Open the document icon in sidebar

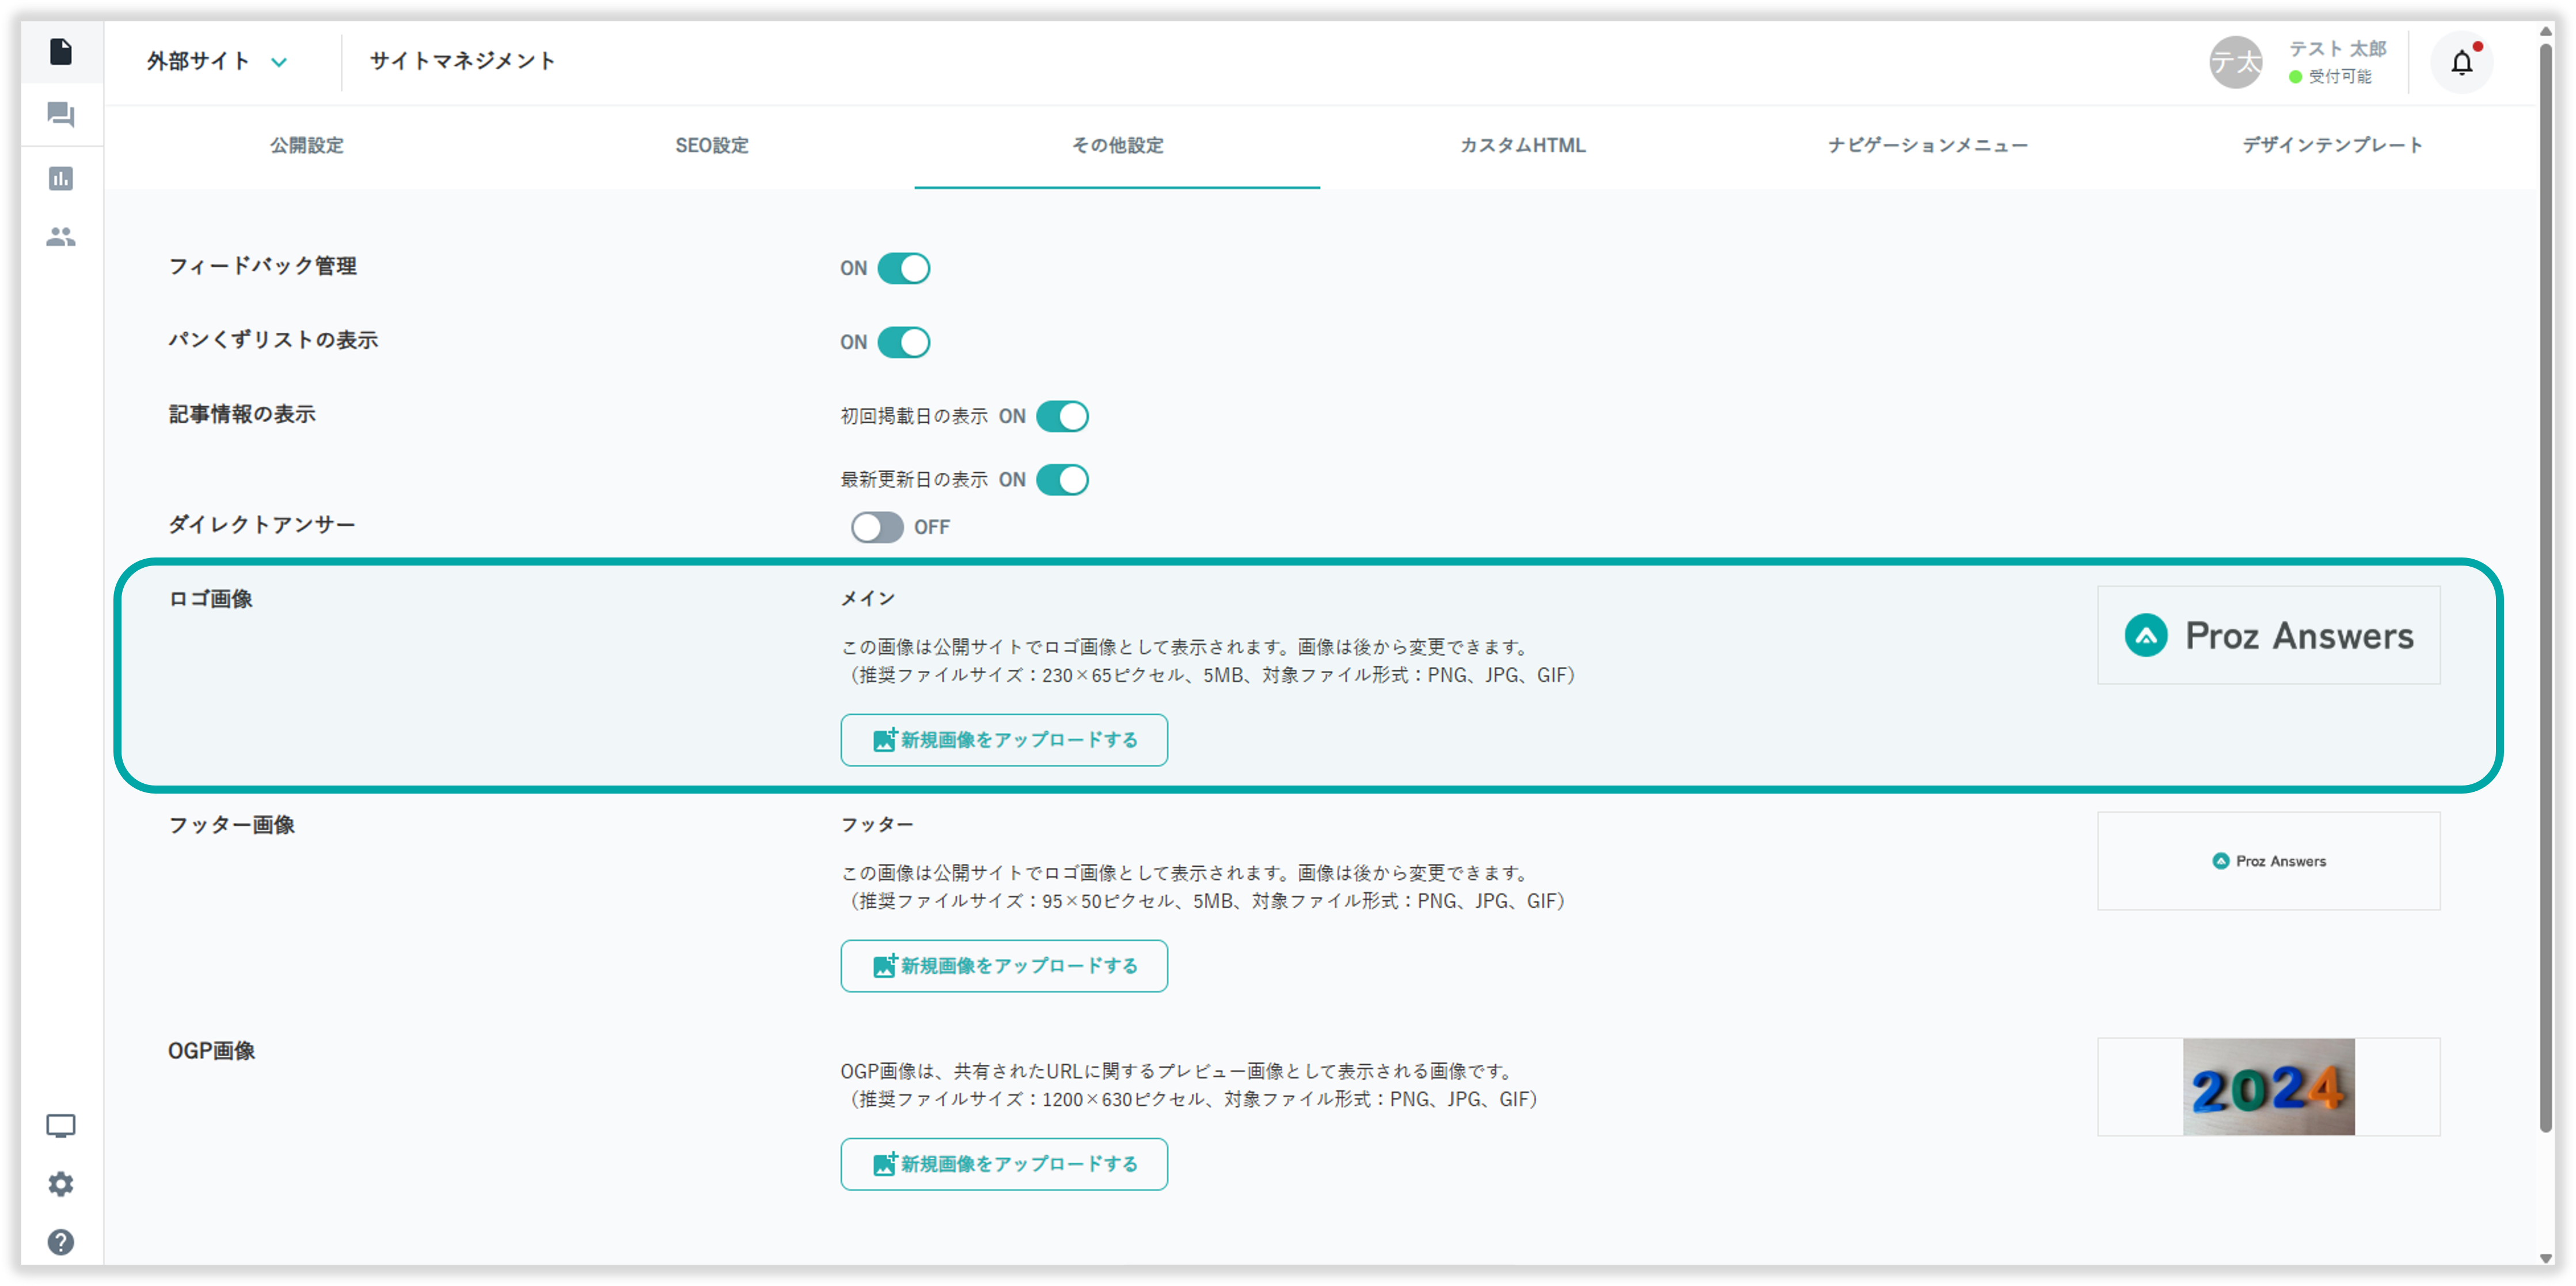(x=60, y=52)
